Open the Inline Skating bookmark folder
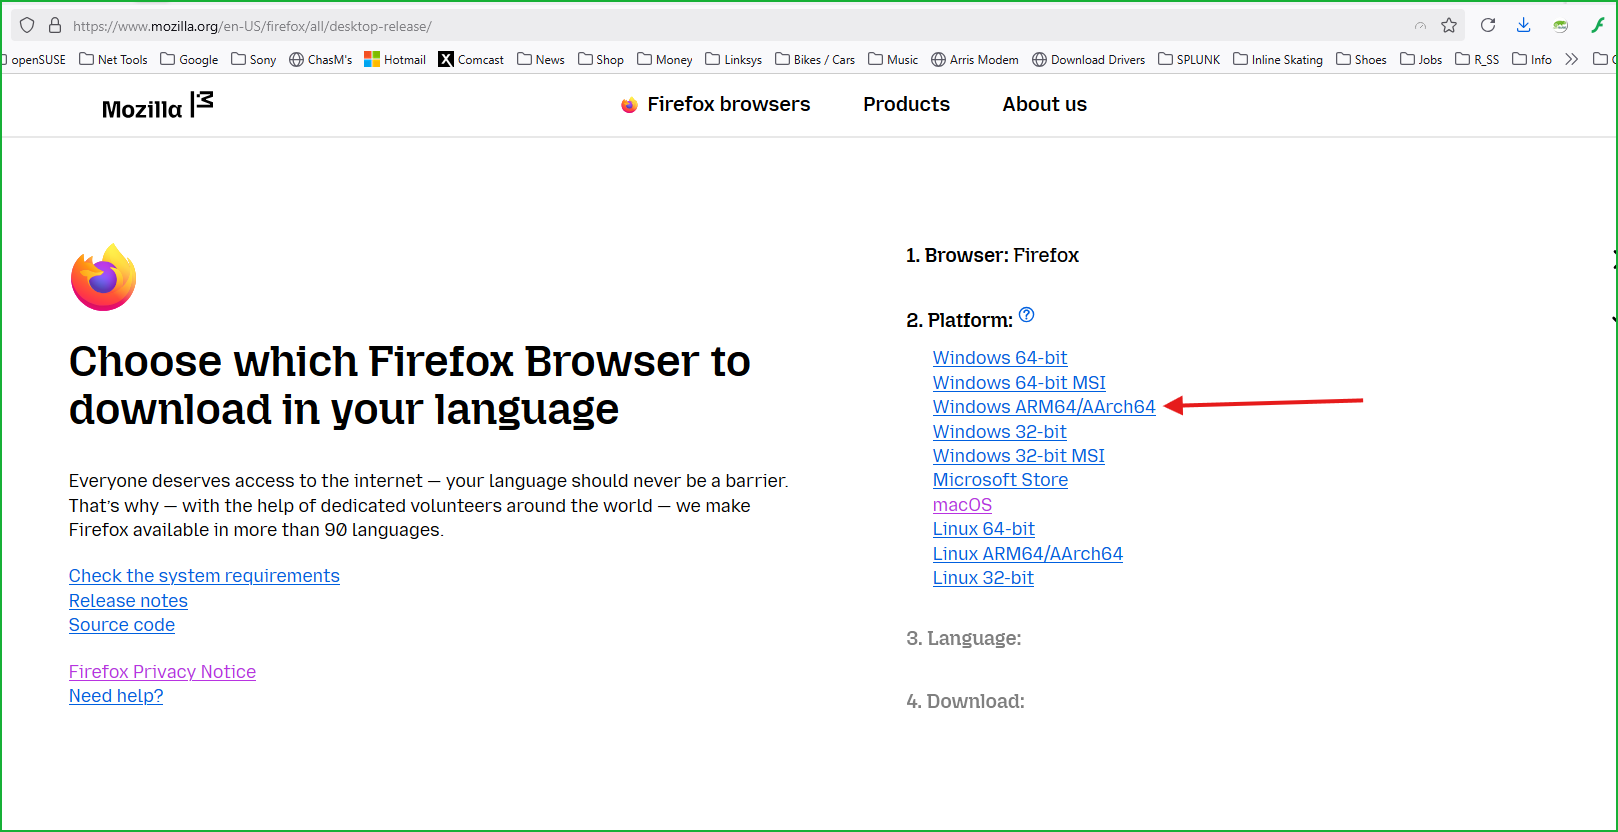 [x=1278, y=59]
